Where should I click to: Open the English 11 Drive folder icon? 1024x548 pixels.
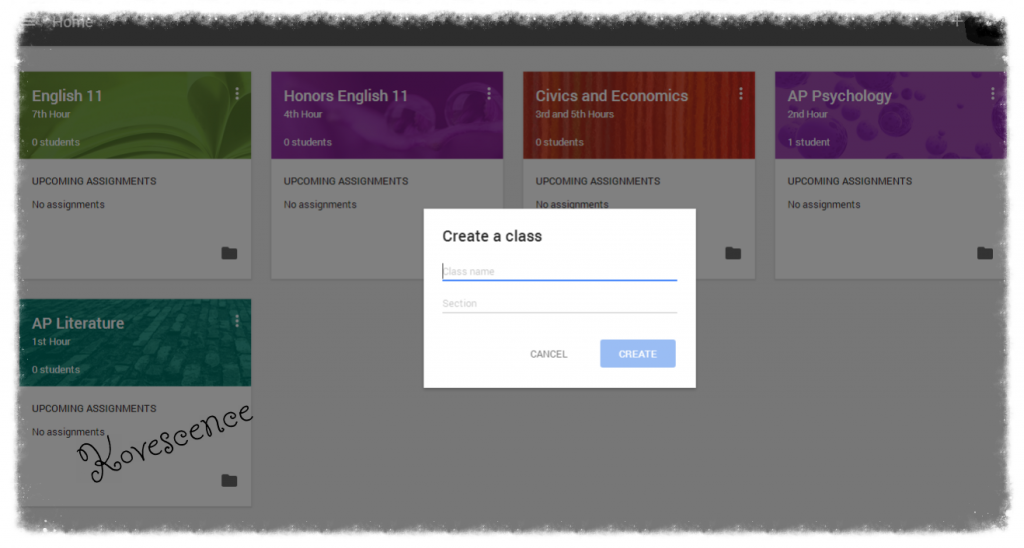[x=229, y=253]
